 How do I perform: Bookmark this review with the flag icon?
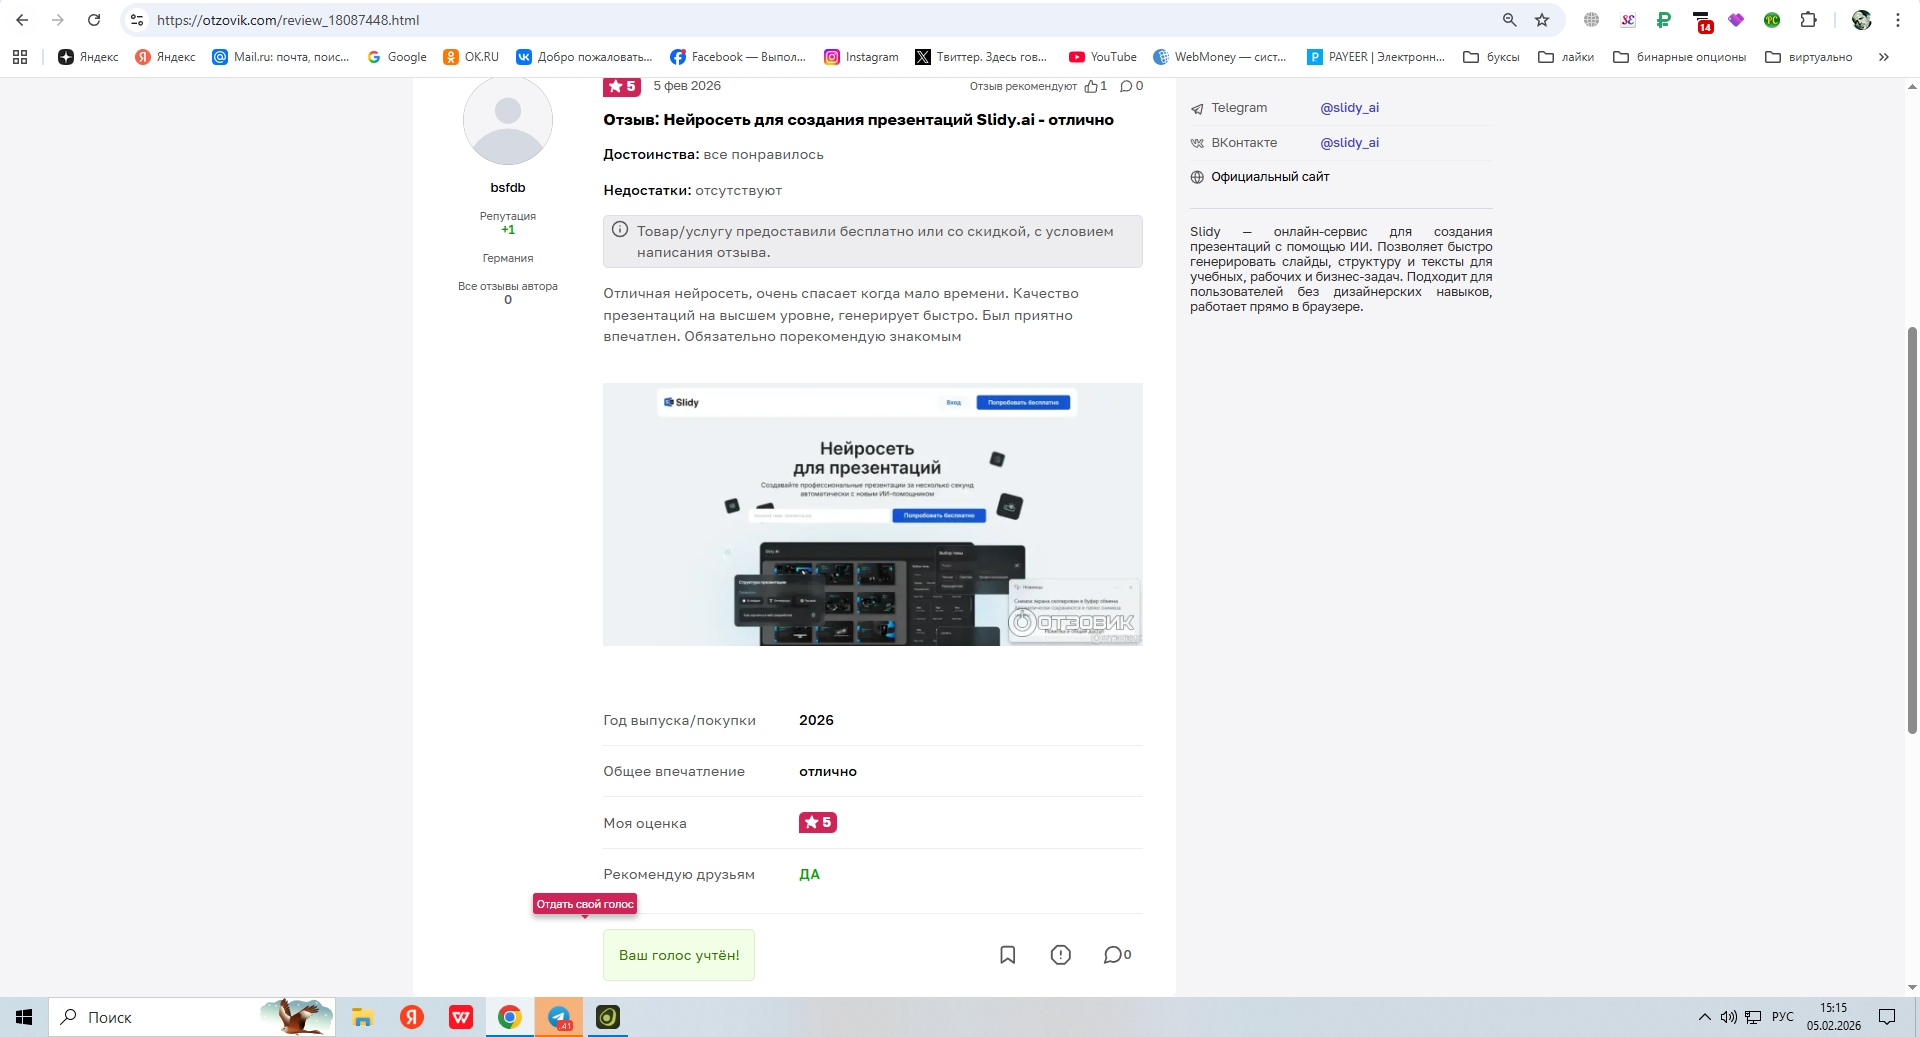pos(1008,955)
